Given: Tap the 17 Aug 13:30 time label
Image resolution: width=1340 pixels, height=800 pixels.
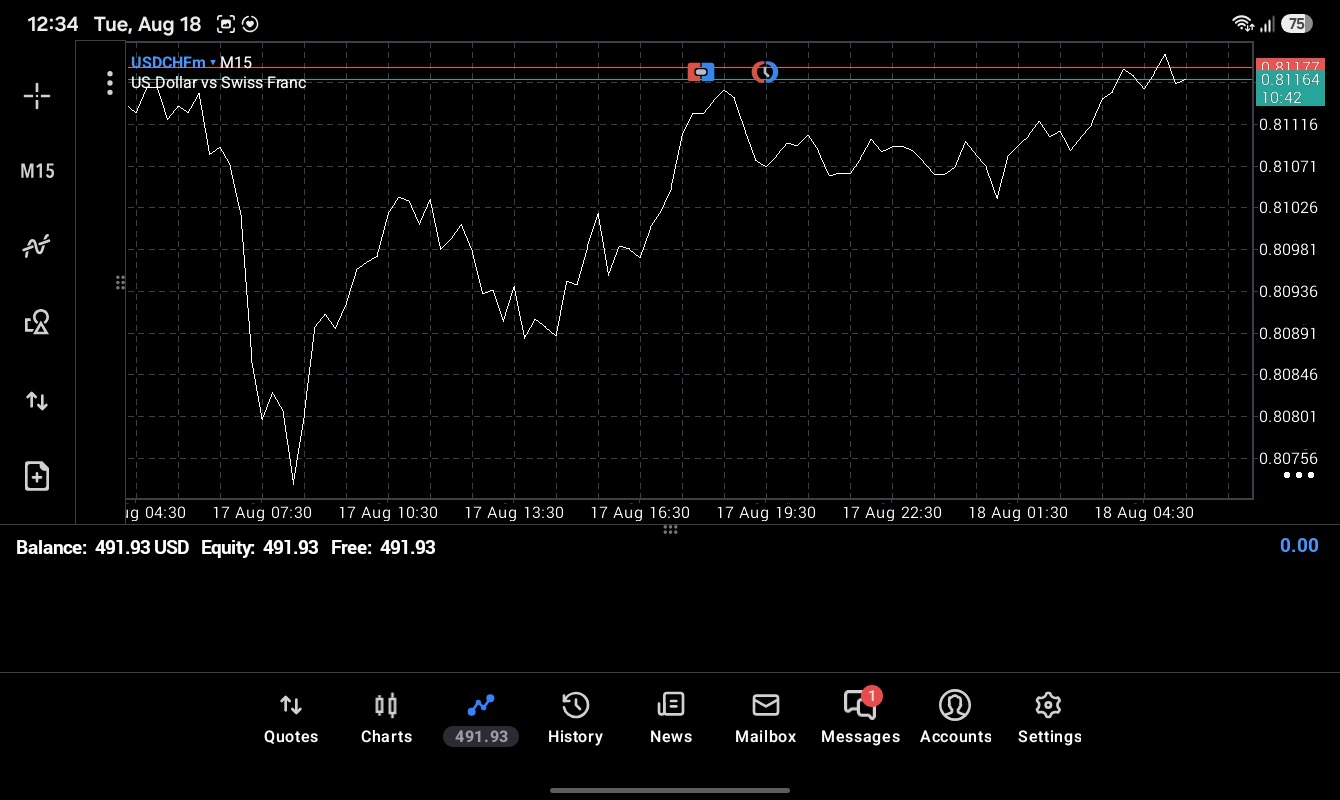Looking at the screenshot, I should pyautogui.click(x=514, y=512).
